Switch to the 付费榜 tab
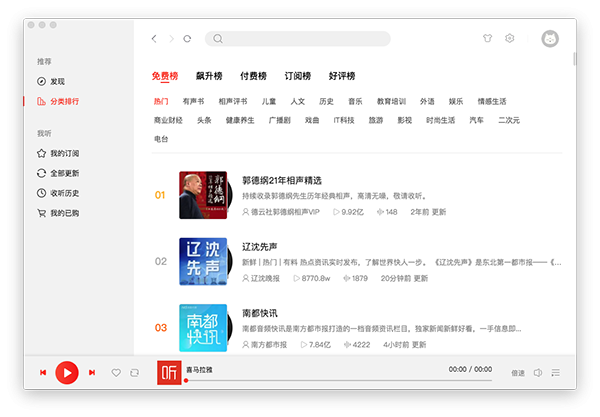 [254, 76]
